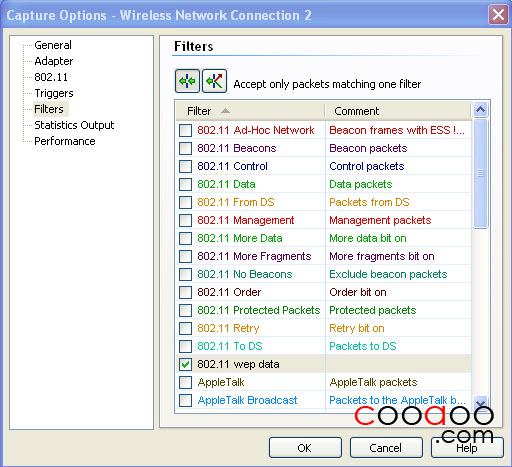Close the Capture Options dialog
The height and width of the screenshot is (467, 512).
pos(498,15)
